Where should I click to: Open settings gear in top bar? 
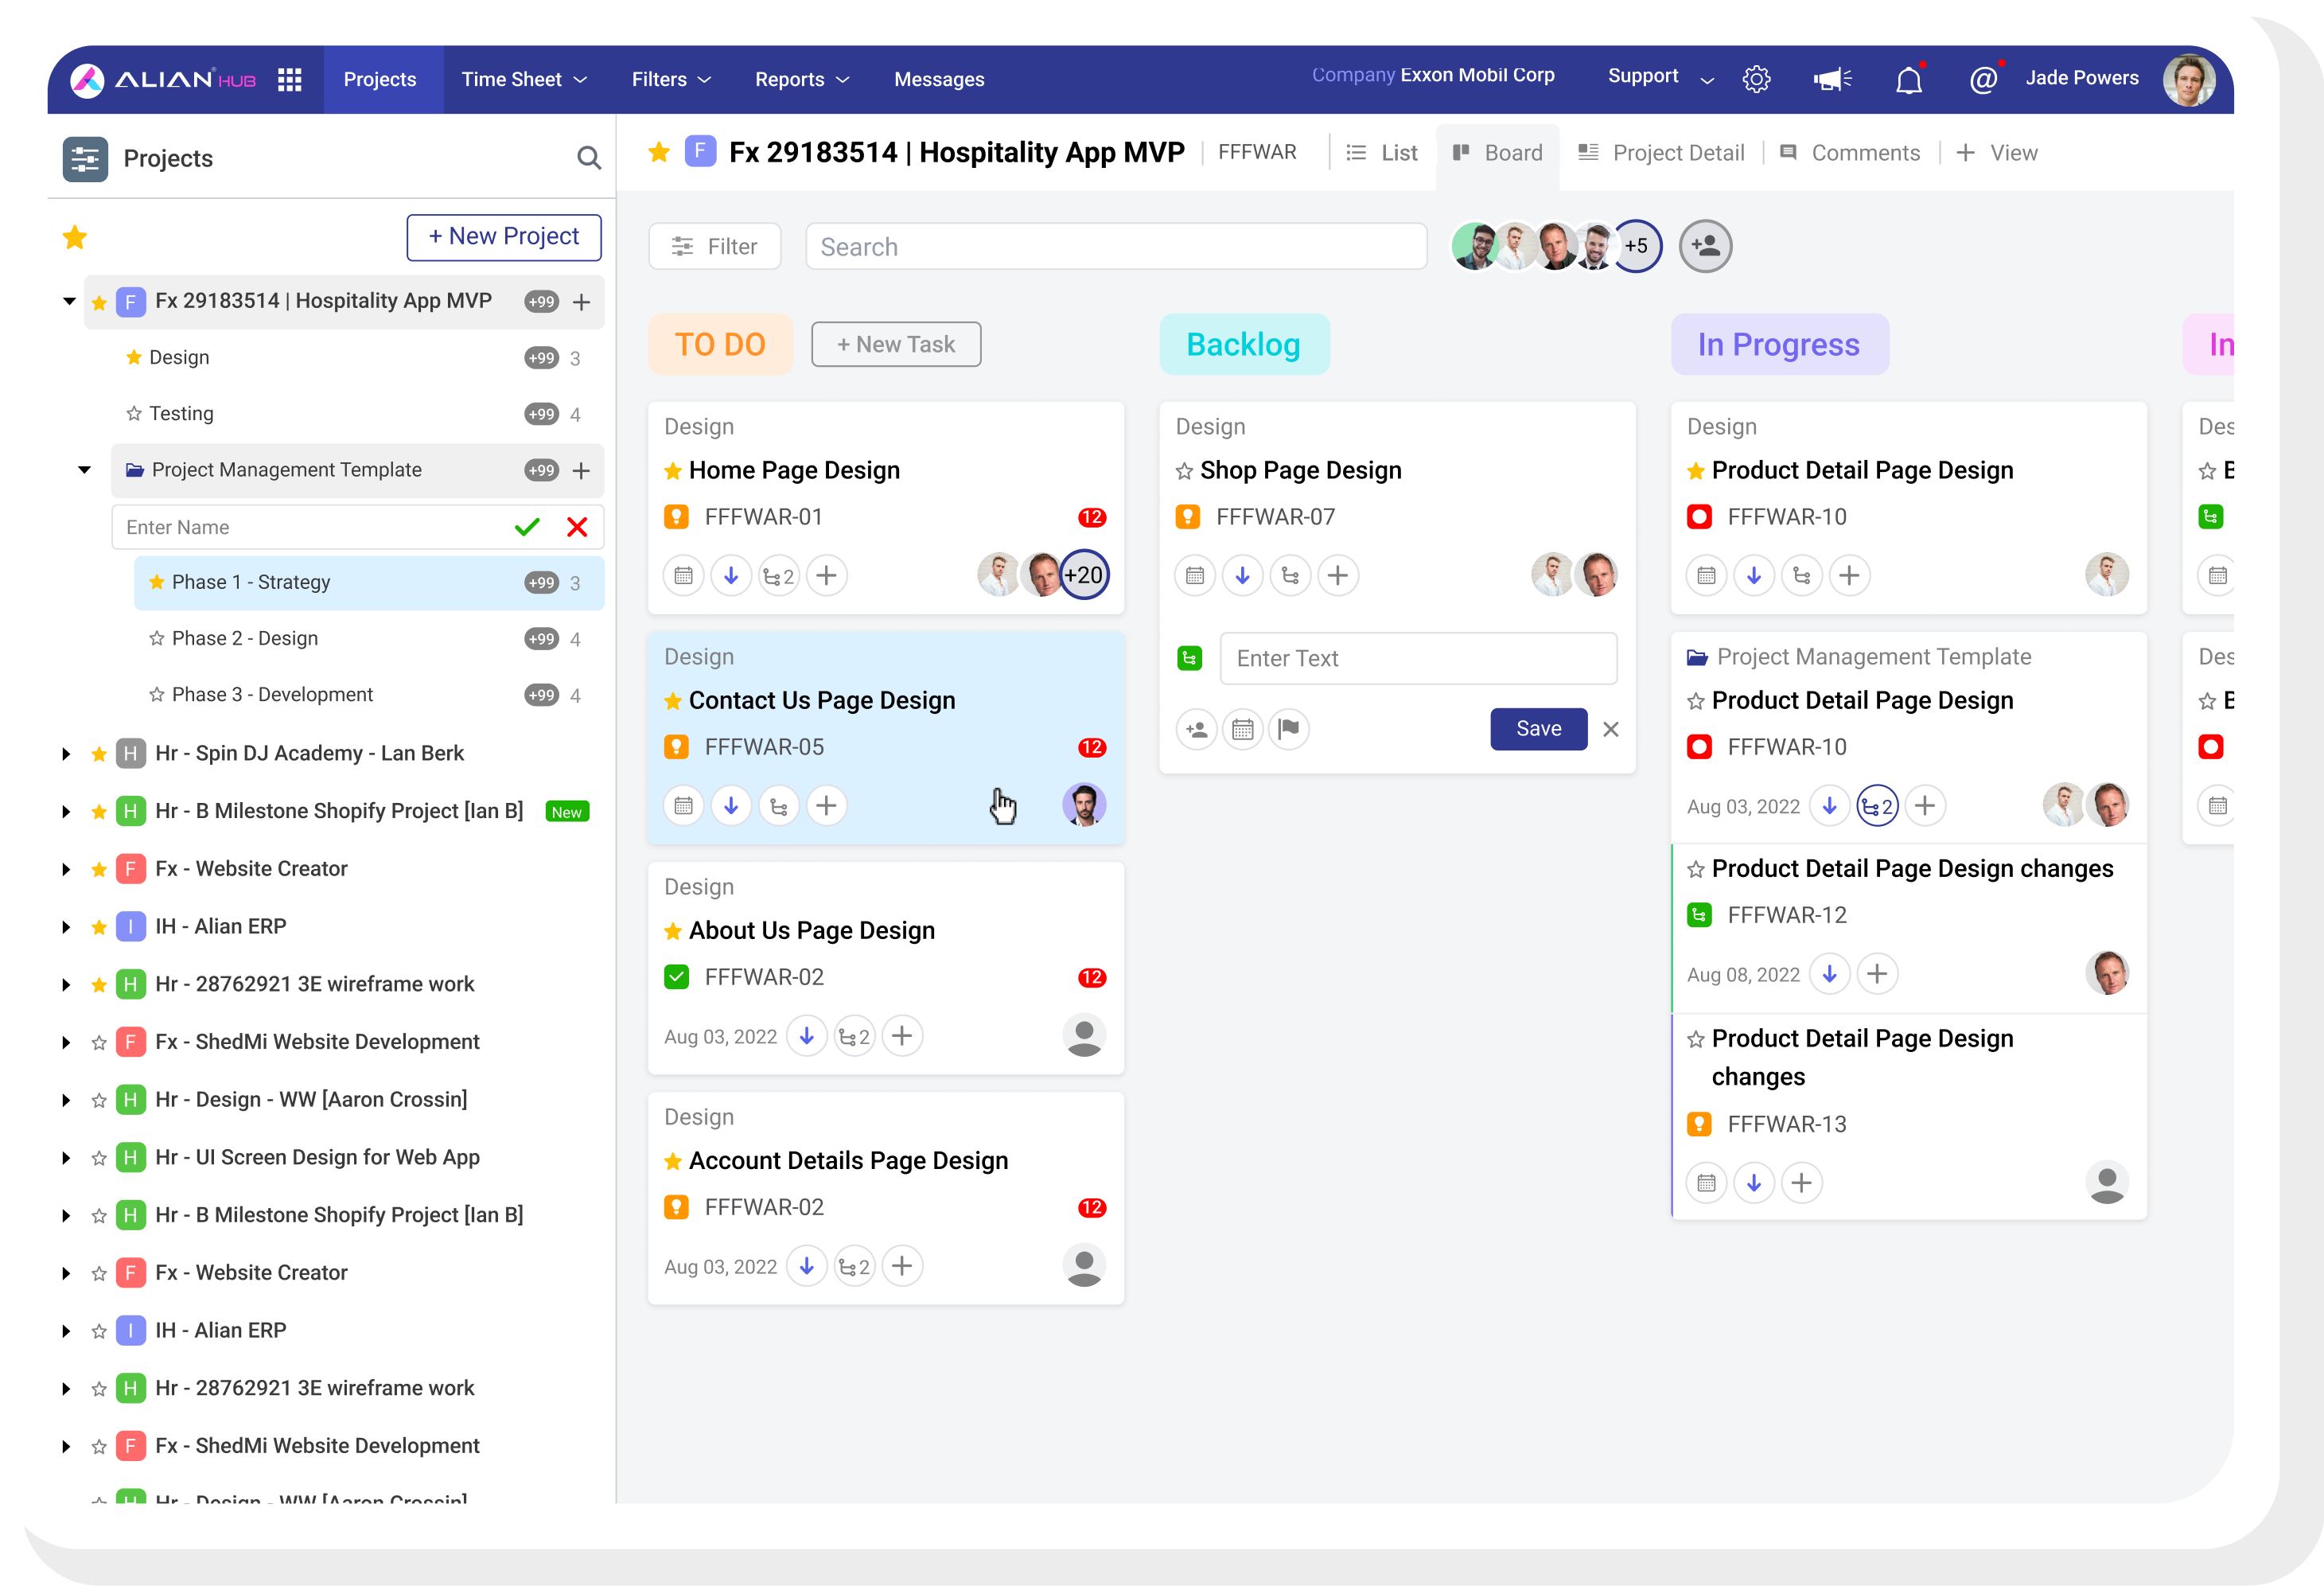coord(1756,79)
